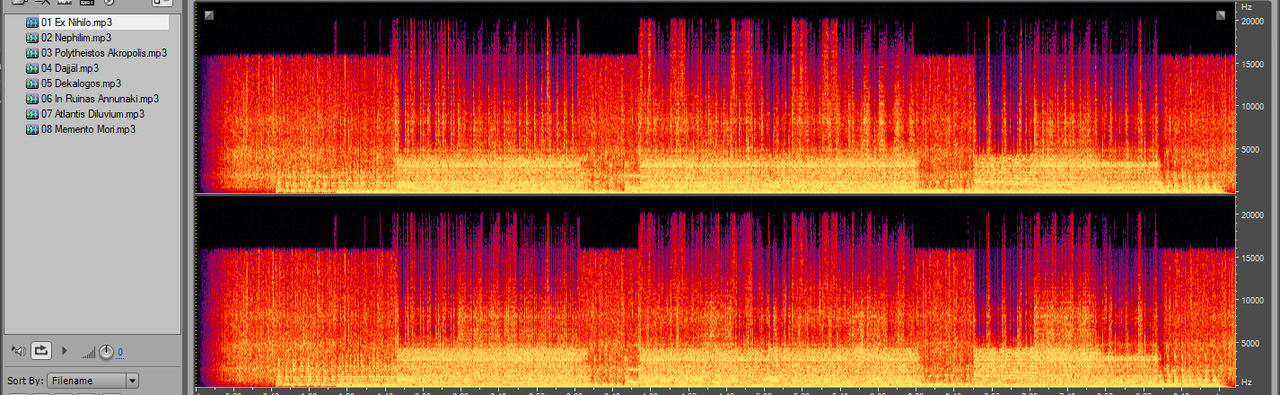Click the blue volume value 0
Image resolution: width=1280 pixels, height=395 pixels.
pos(120,353)
